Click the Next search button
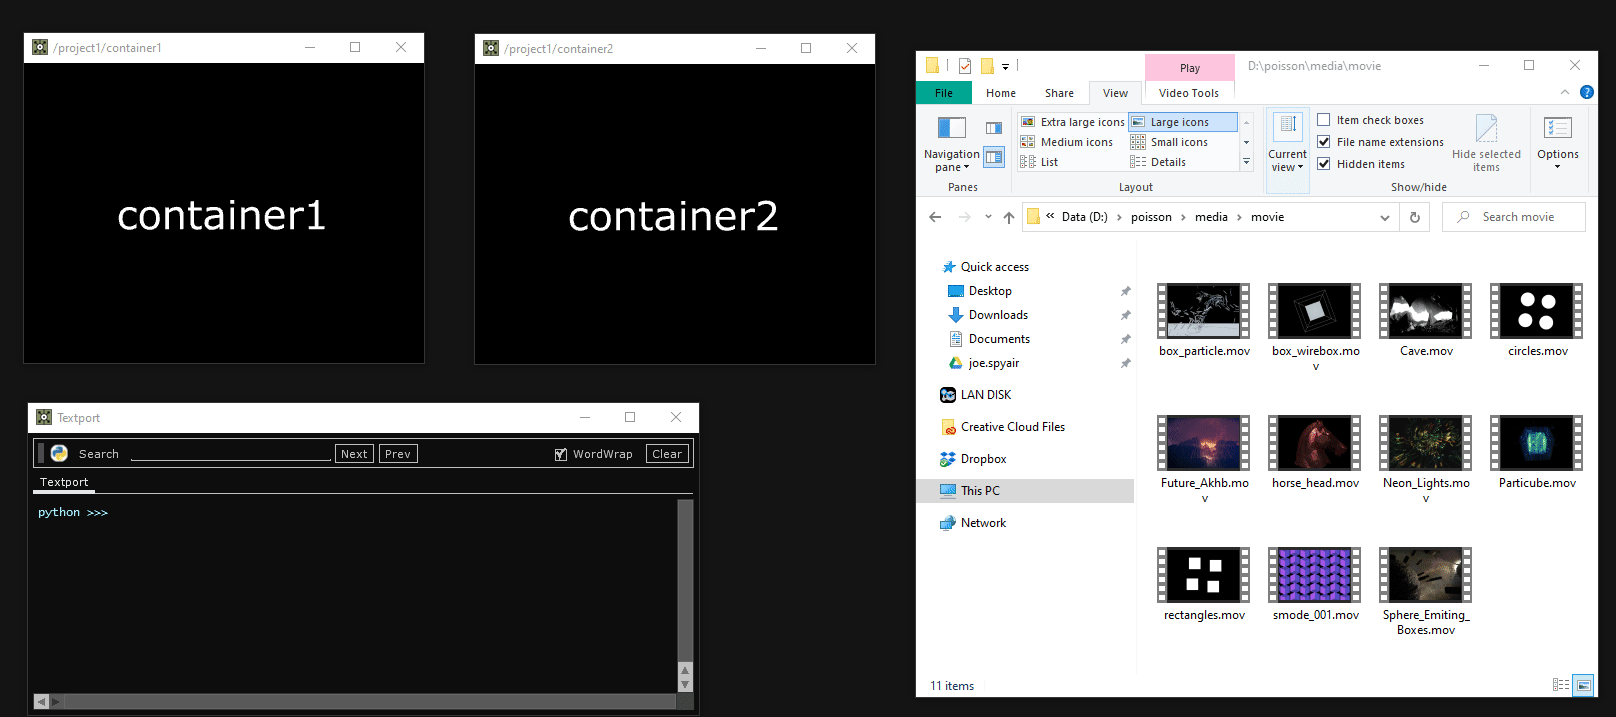 point(354,454)
